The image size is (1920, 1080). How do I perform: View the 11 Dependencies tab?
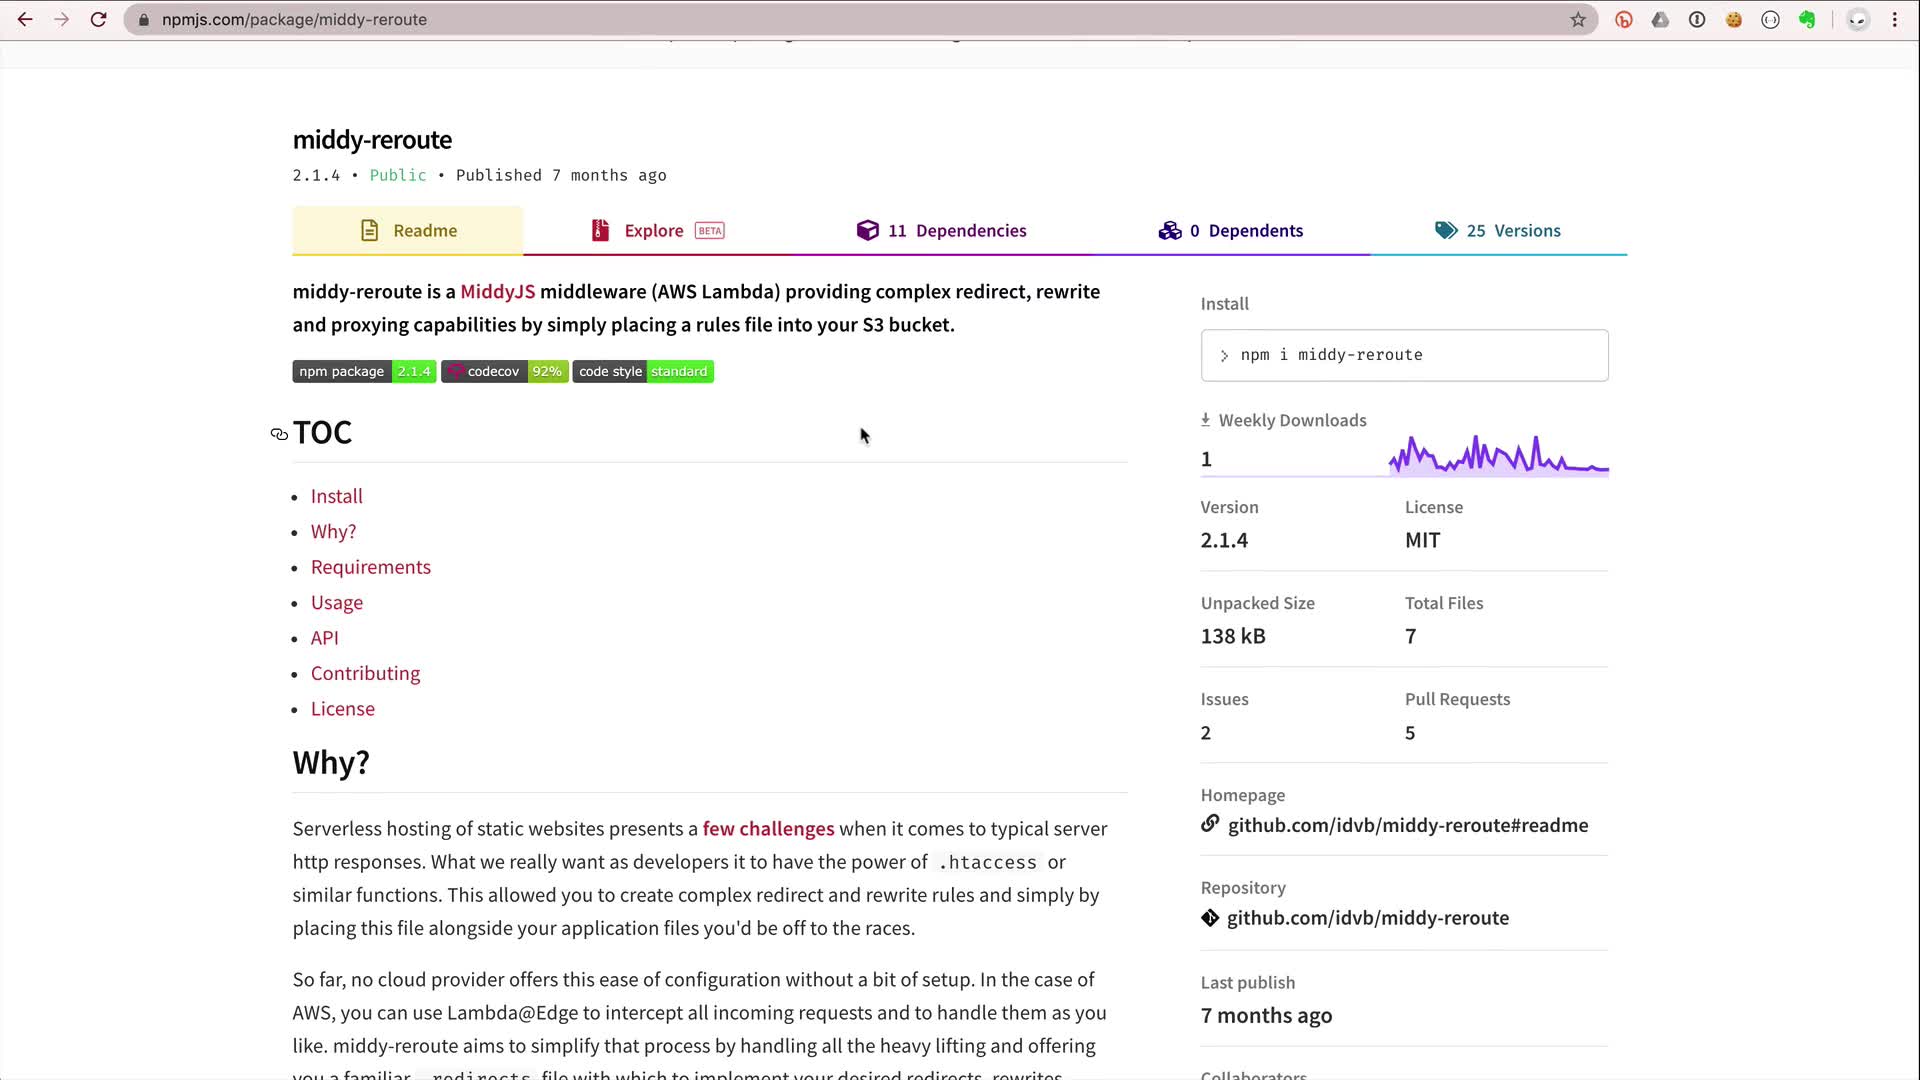click(x=942, y=231)
